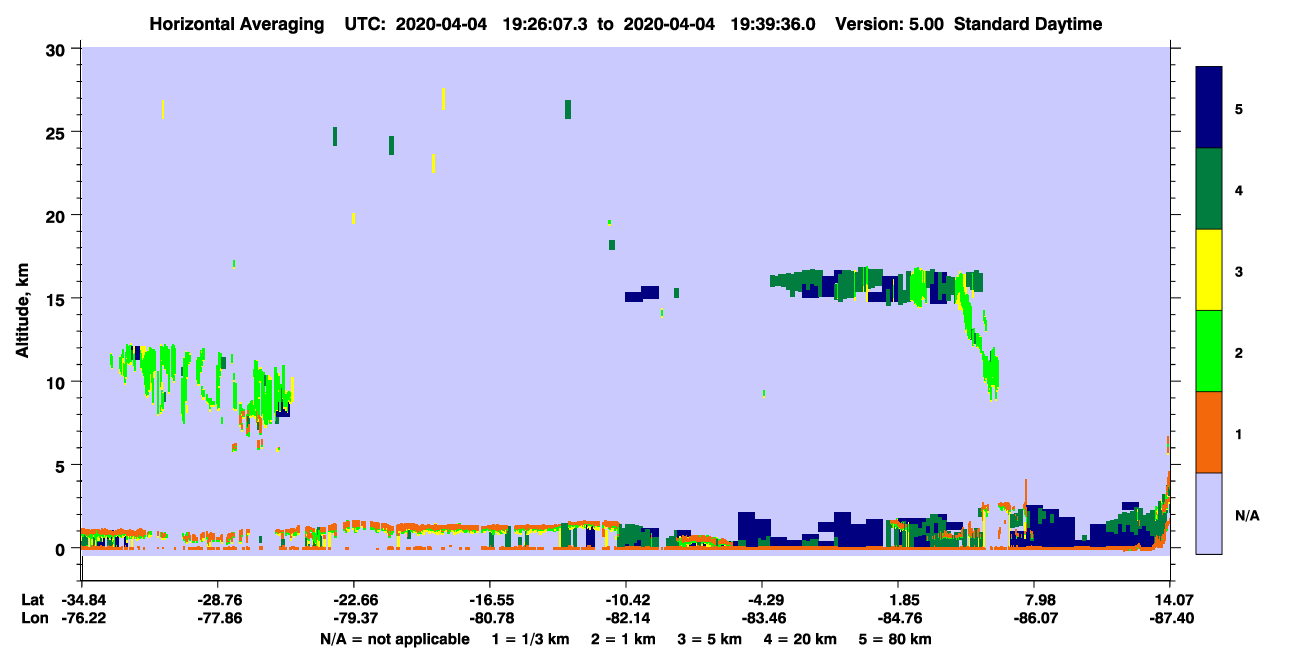This screenshot has width=1300, height=667.
Task: Click the longitude value '-86.07'
Action: click(x=1034, y=619)
